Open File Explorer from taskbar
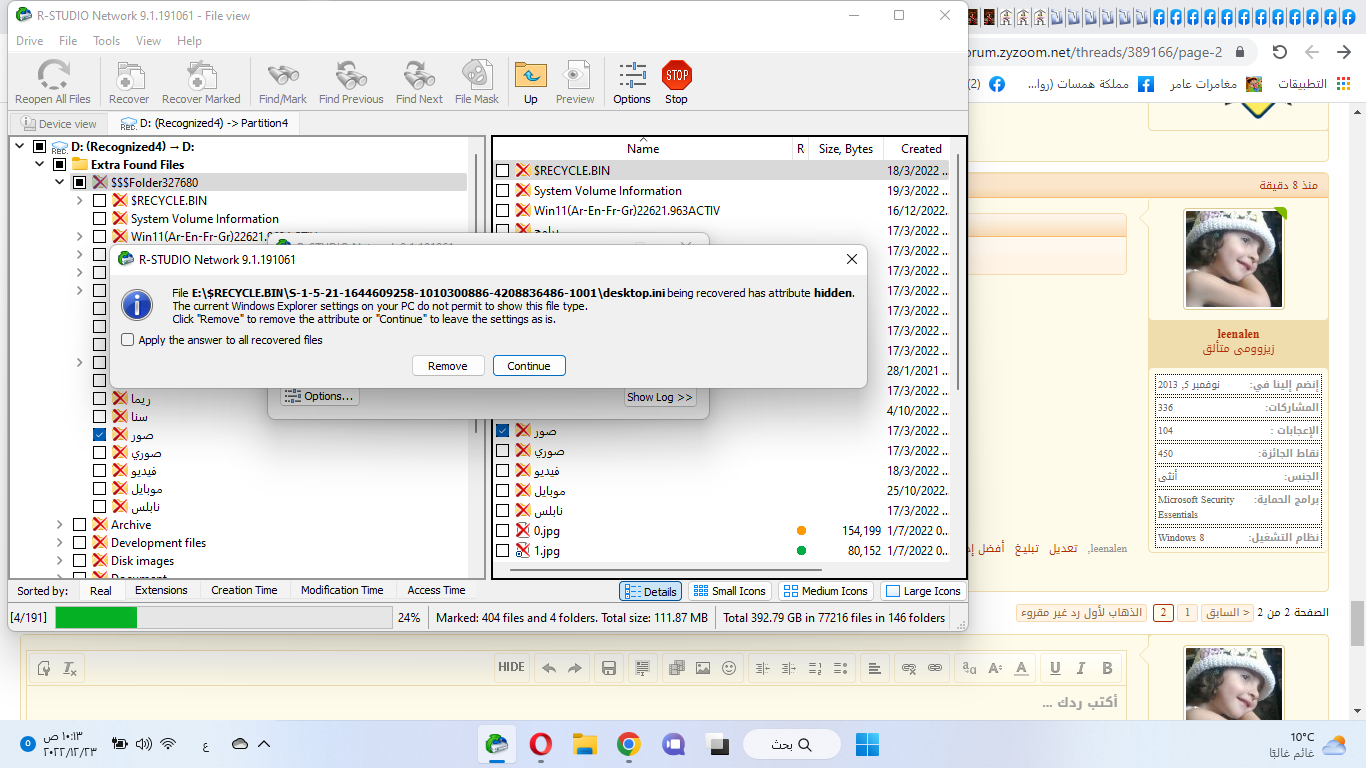This screenshot has height=768, width=1366. 584,744
